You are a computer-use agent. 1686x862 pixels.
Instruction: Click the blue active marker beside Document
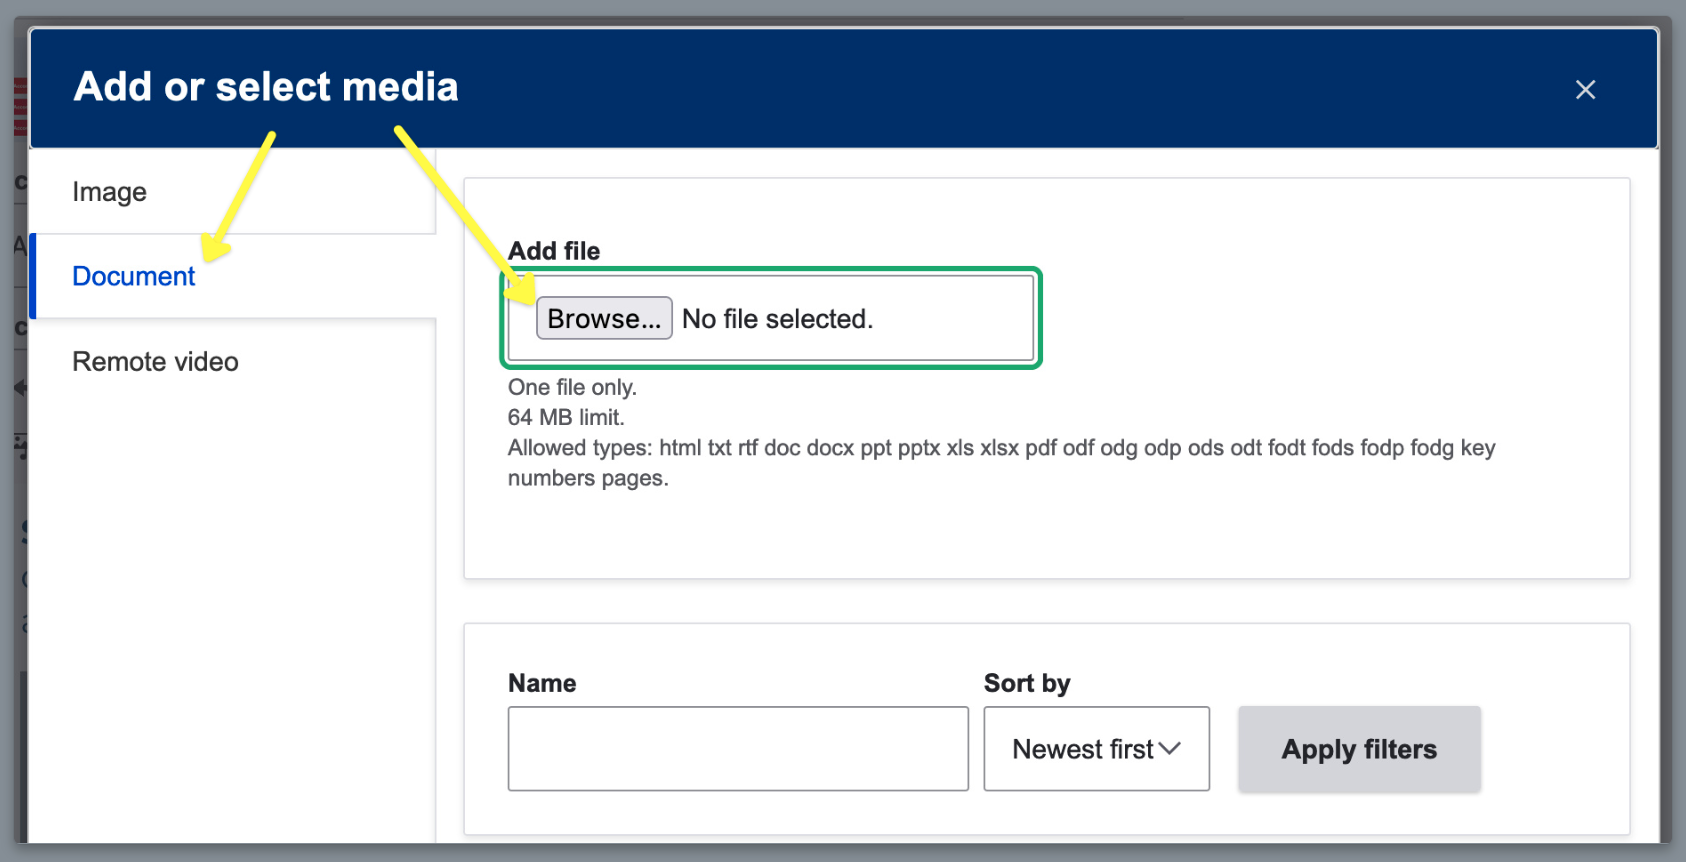point(33,276)
